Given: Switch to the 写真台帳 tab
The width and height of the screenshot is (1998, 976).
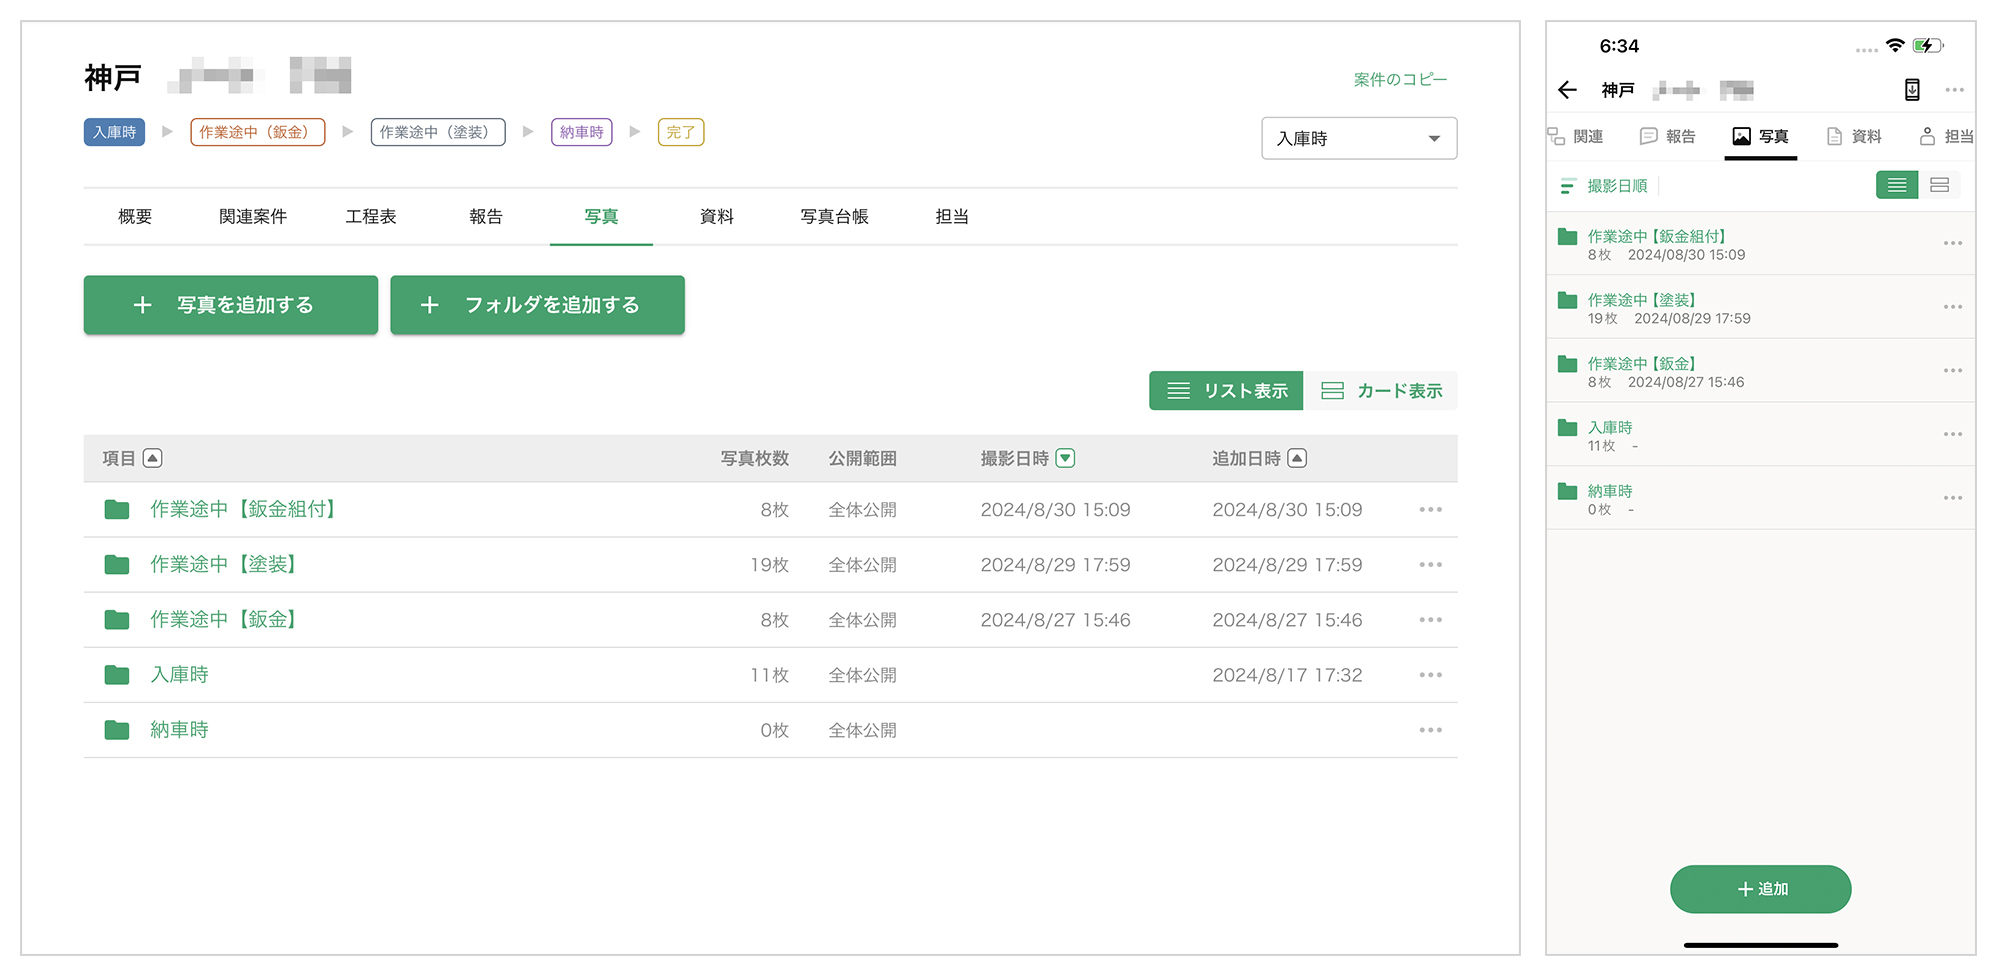Looking at the screenshot, I should (x=834, y=217).
